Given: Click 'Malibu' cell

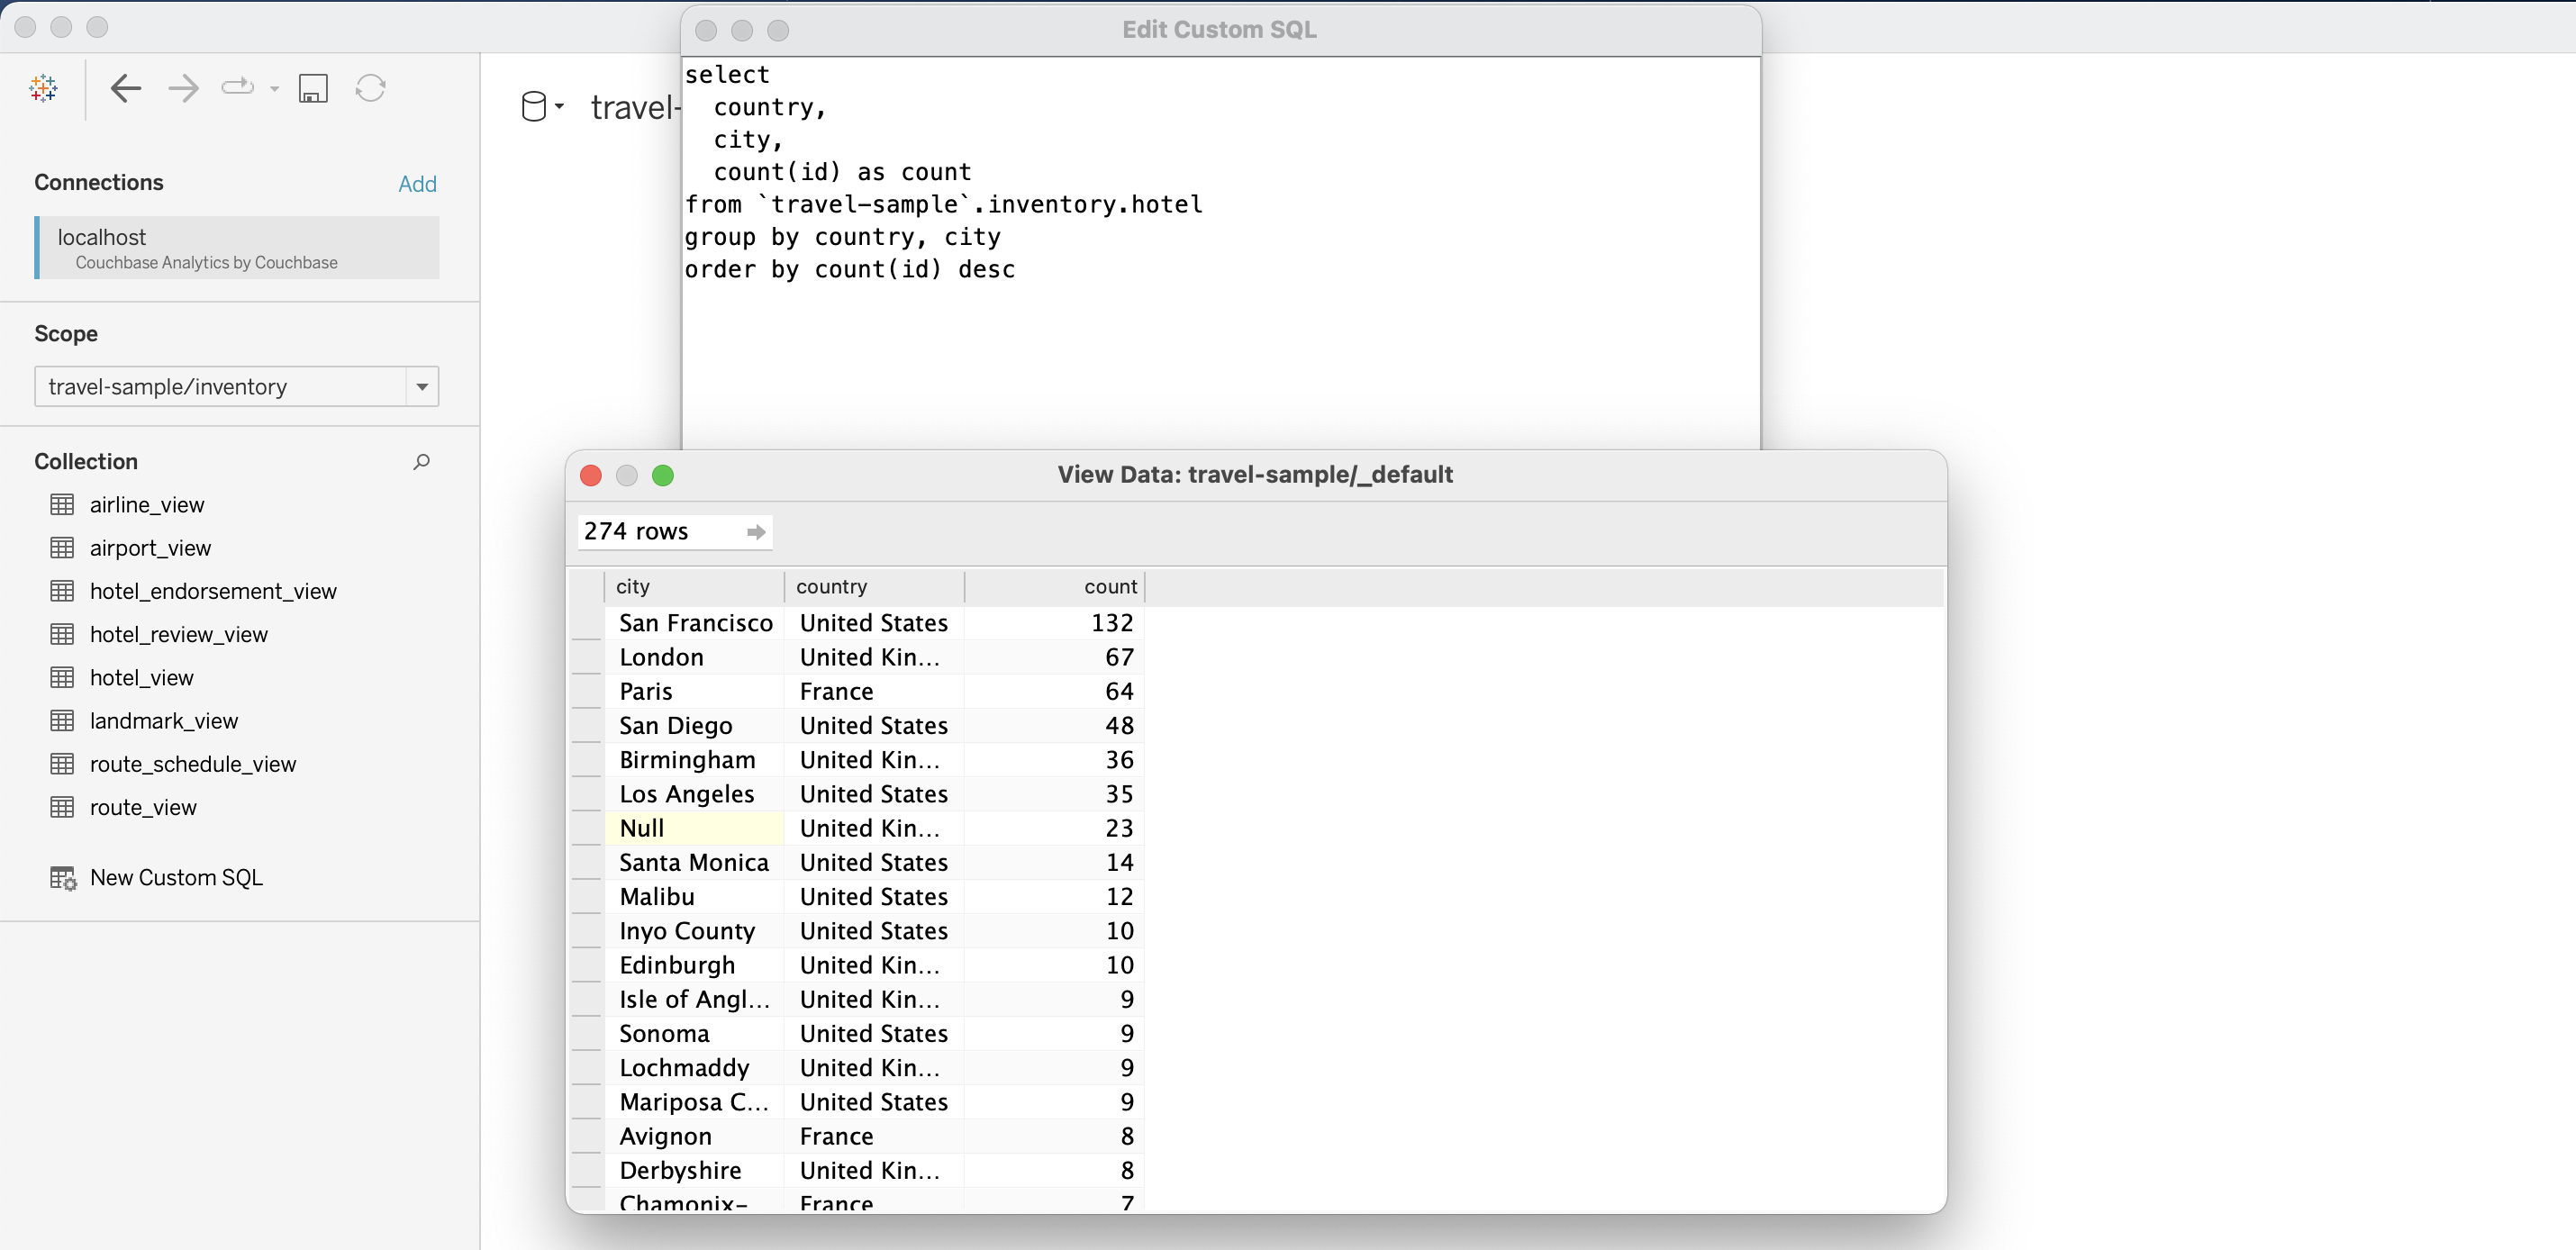Looking at the screenshot, I should tap(695, 897).
